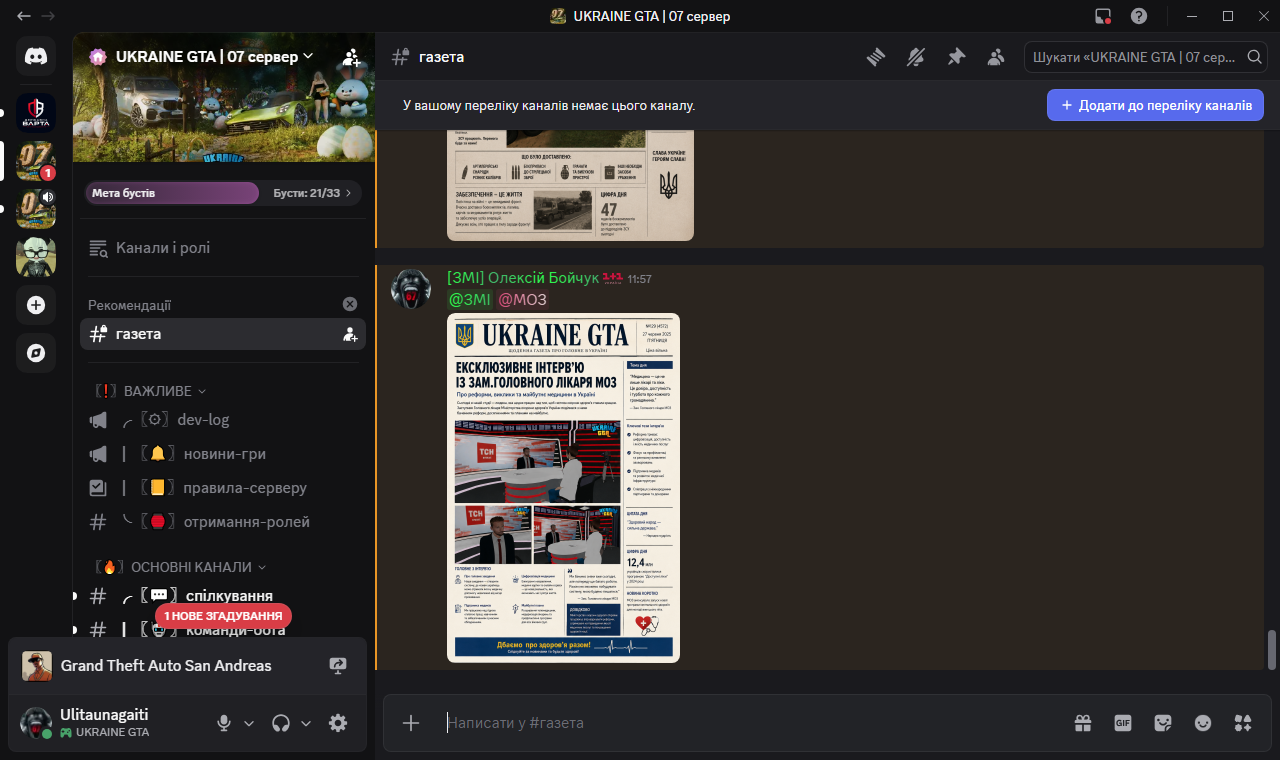Click Grand Theft Auto San Andreas activity
Viewport: 1280px width, 760px height.
point(166,666)
